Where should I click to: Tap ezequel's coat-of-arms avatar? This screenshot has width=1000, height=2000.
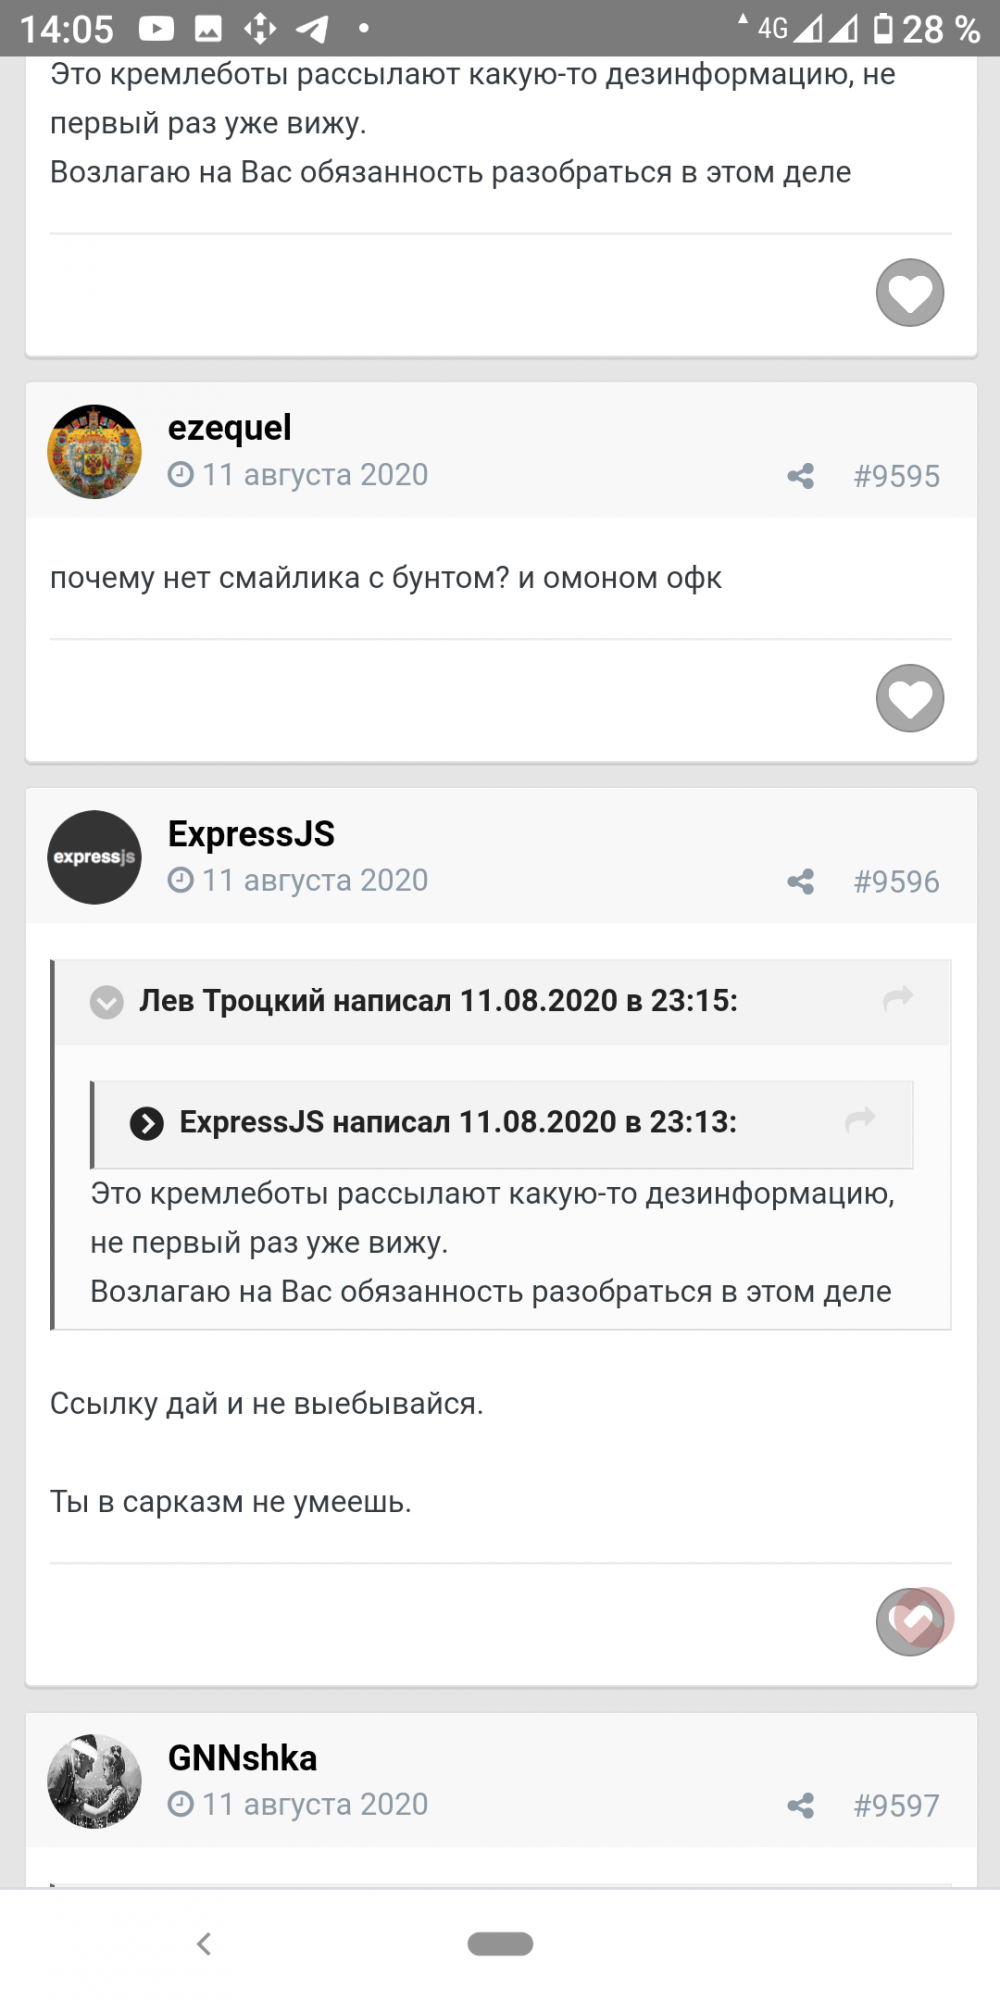95,452
